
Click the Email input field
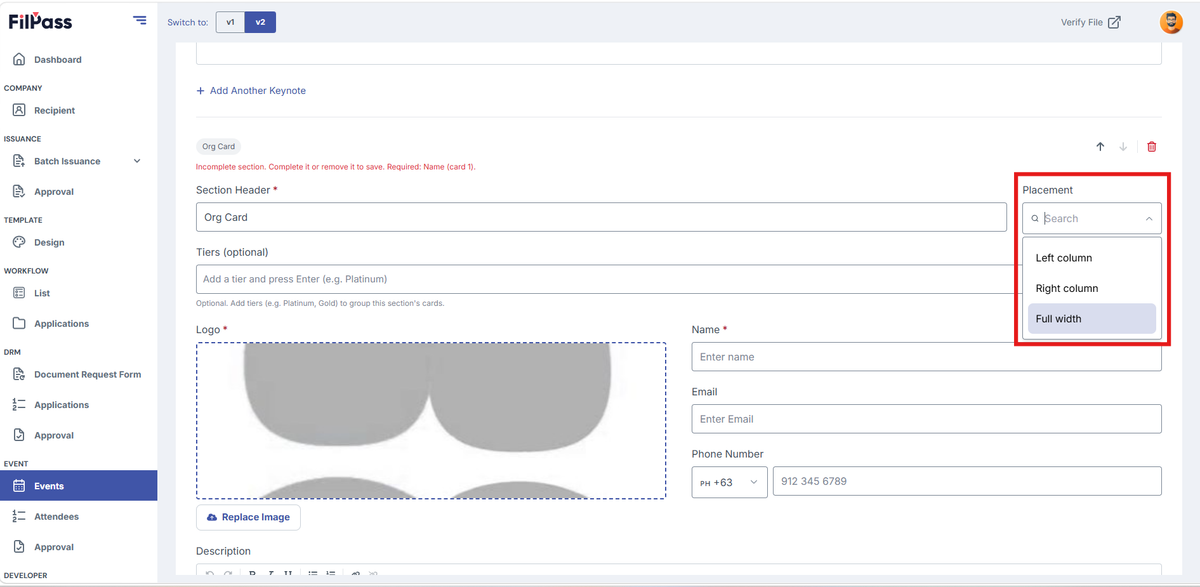926,419
